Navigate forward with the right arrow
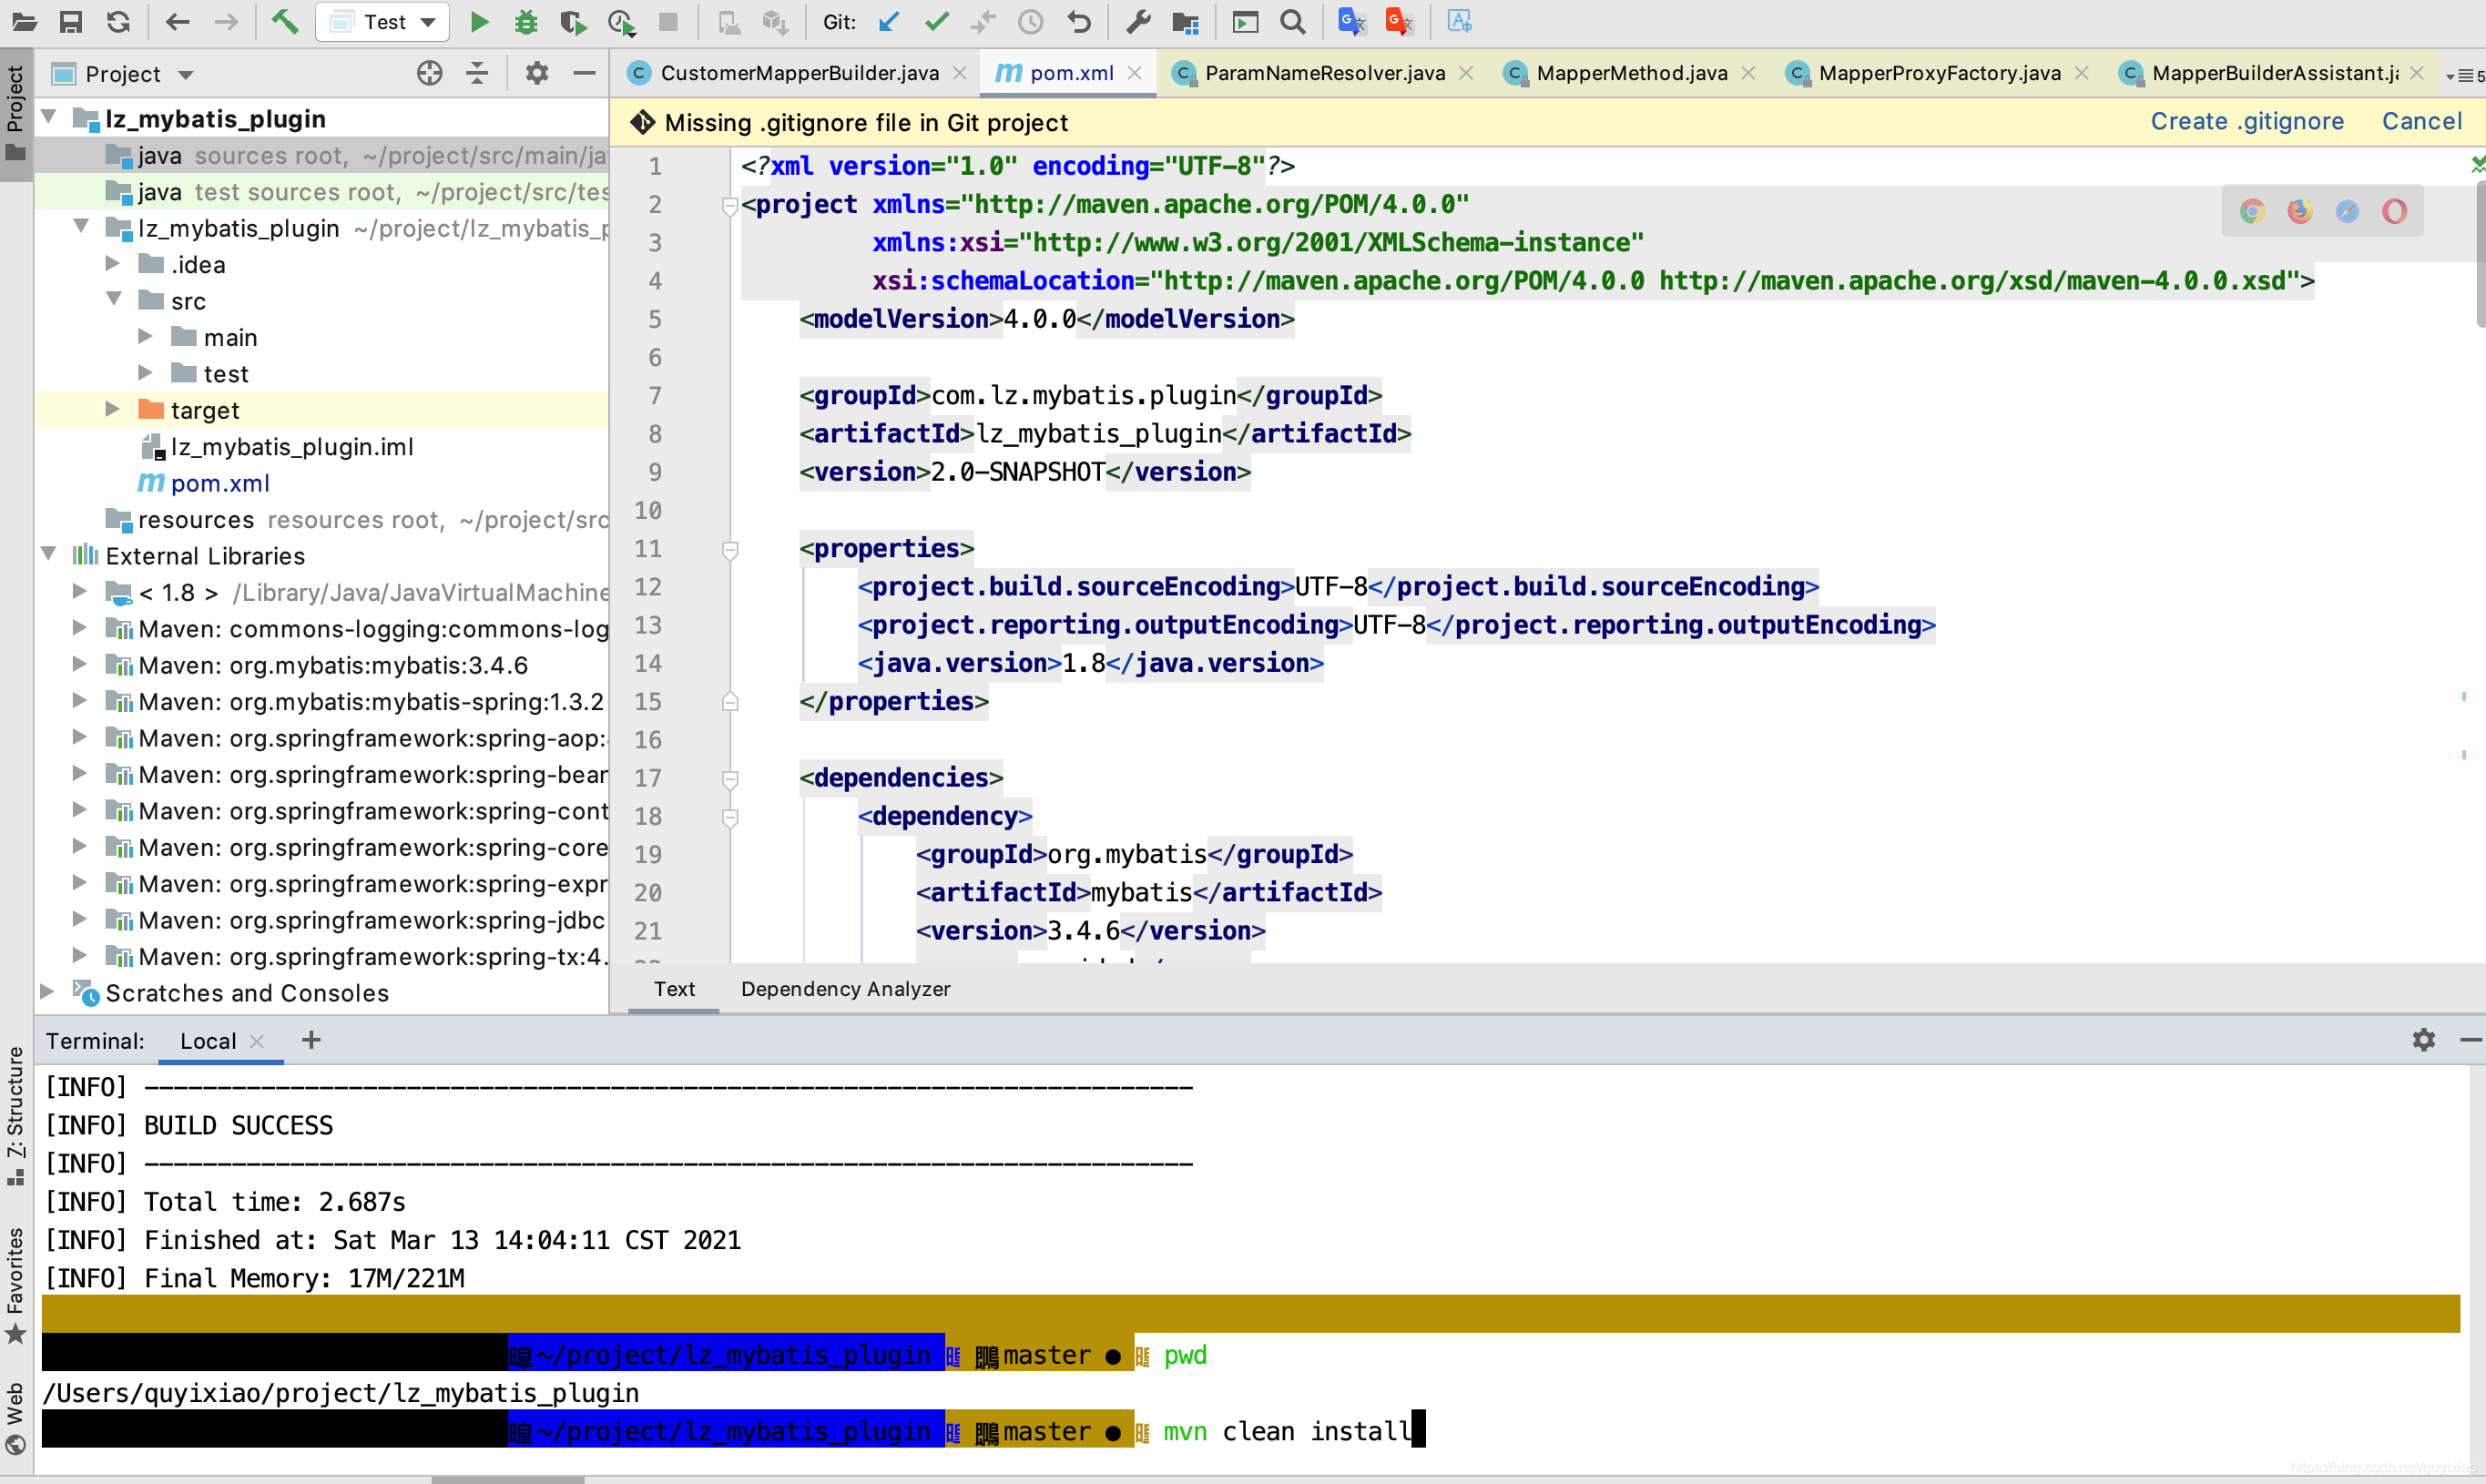 point(227,21)
